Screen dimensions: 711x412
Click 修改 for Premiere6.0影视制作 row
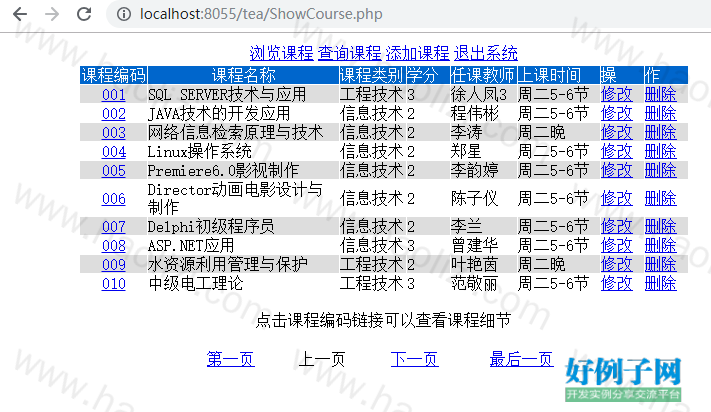coord(616,171)
